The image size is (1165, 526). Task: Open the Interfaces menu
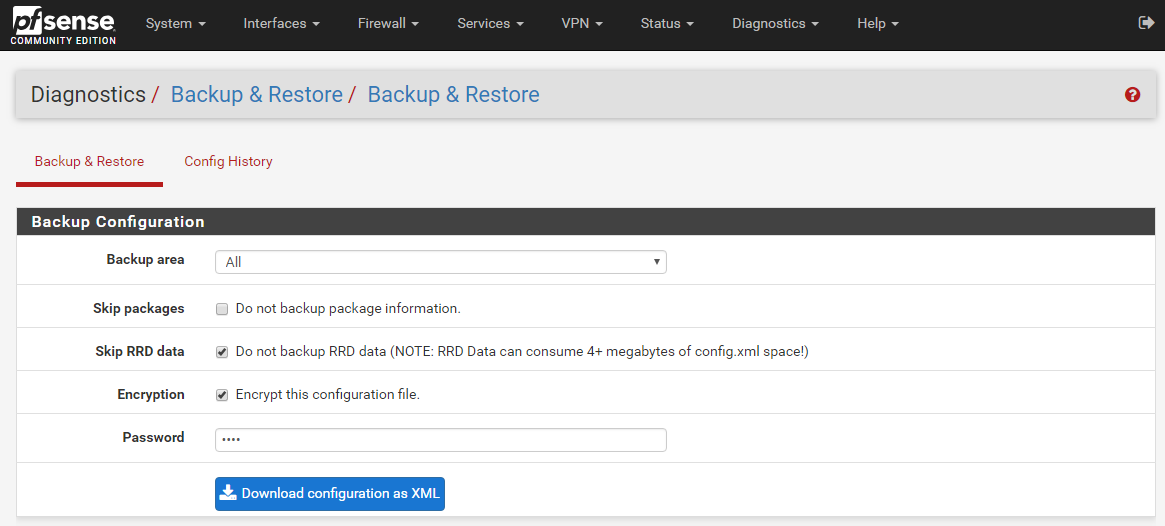[x=281, y=23]
